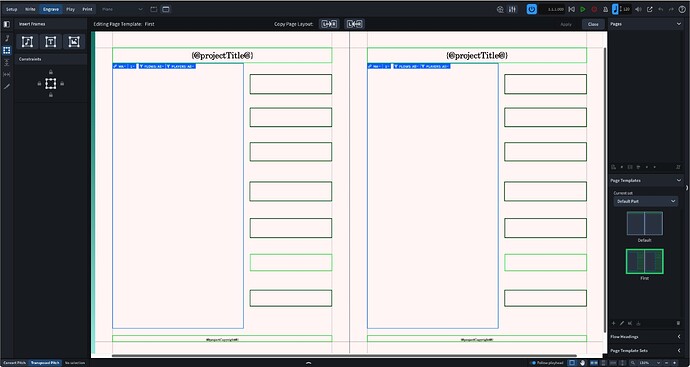Viewport: 690px width, 367px height.
Task: Delete page template trash icon
Action: (x=678, y=323)
